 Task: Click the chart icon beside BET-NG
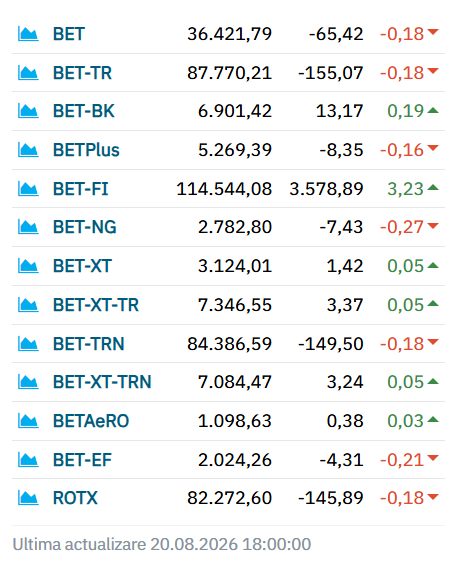click(x=28, y=227)
